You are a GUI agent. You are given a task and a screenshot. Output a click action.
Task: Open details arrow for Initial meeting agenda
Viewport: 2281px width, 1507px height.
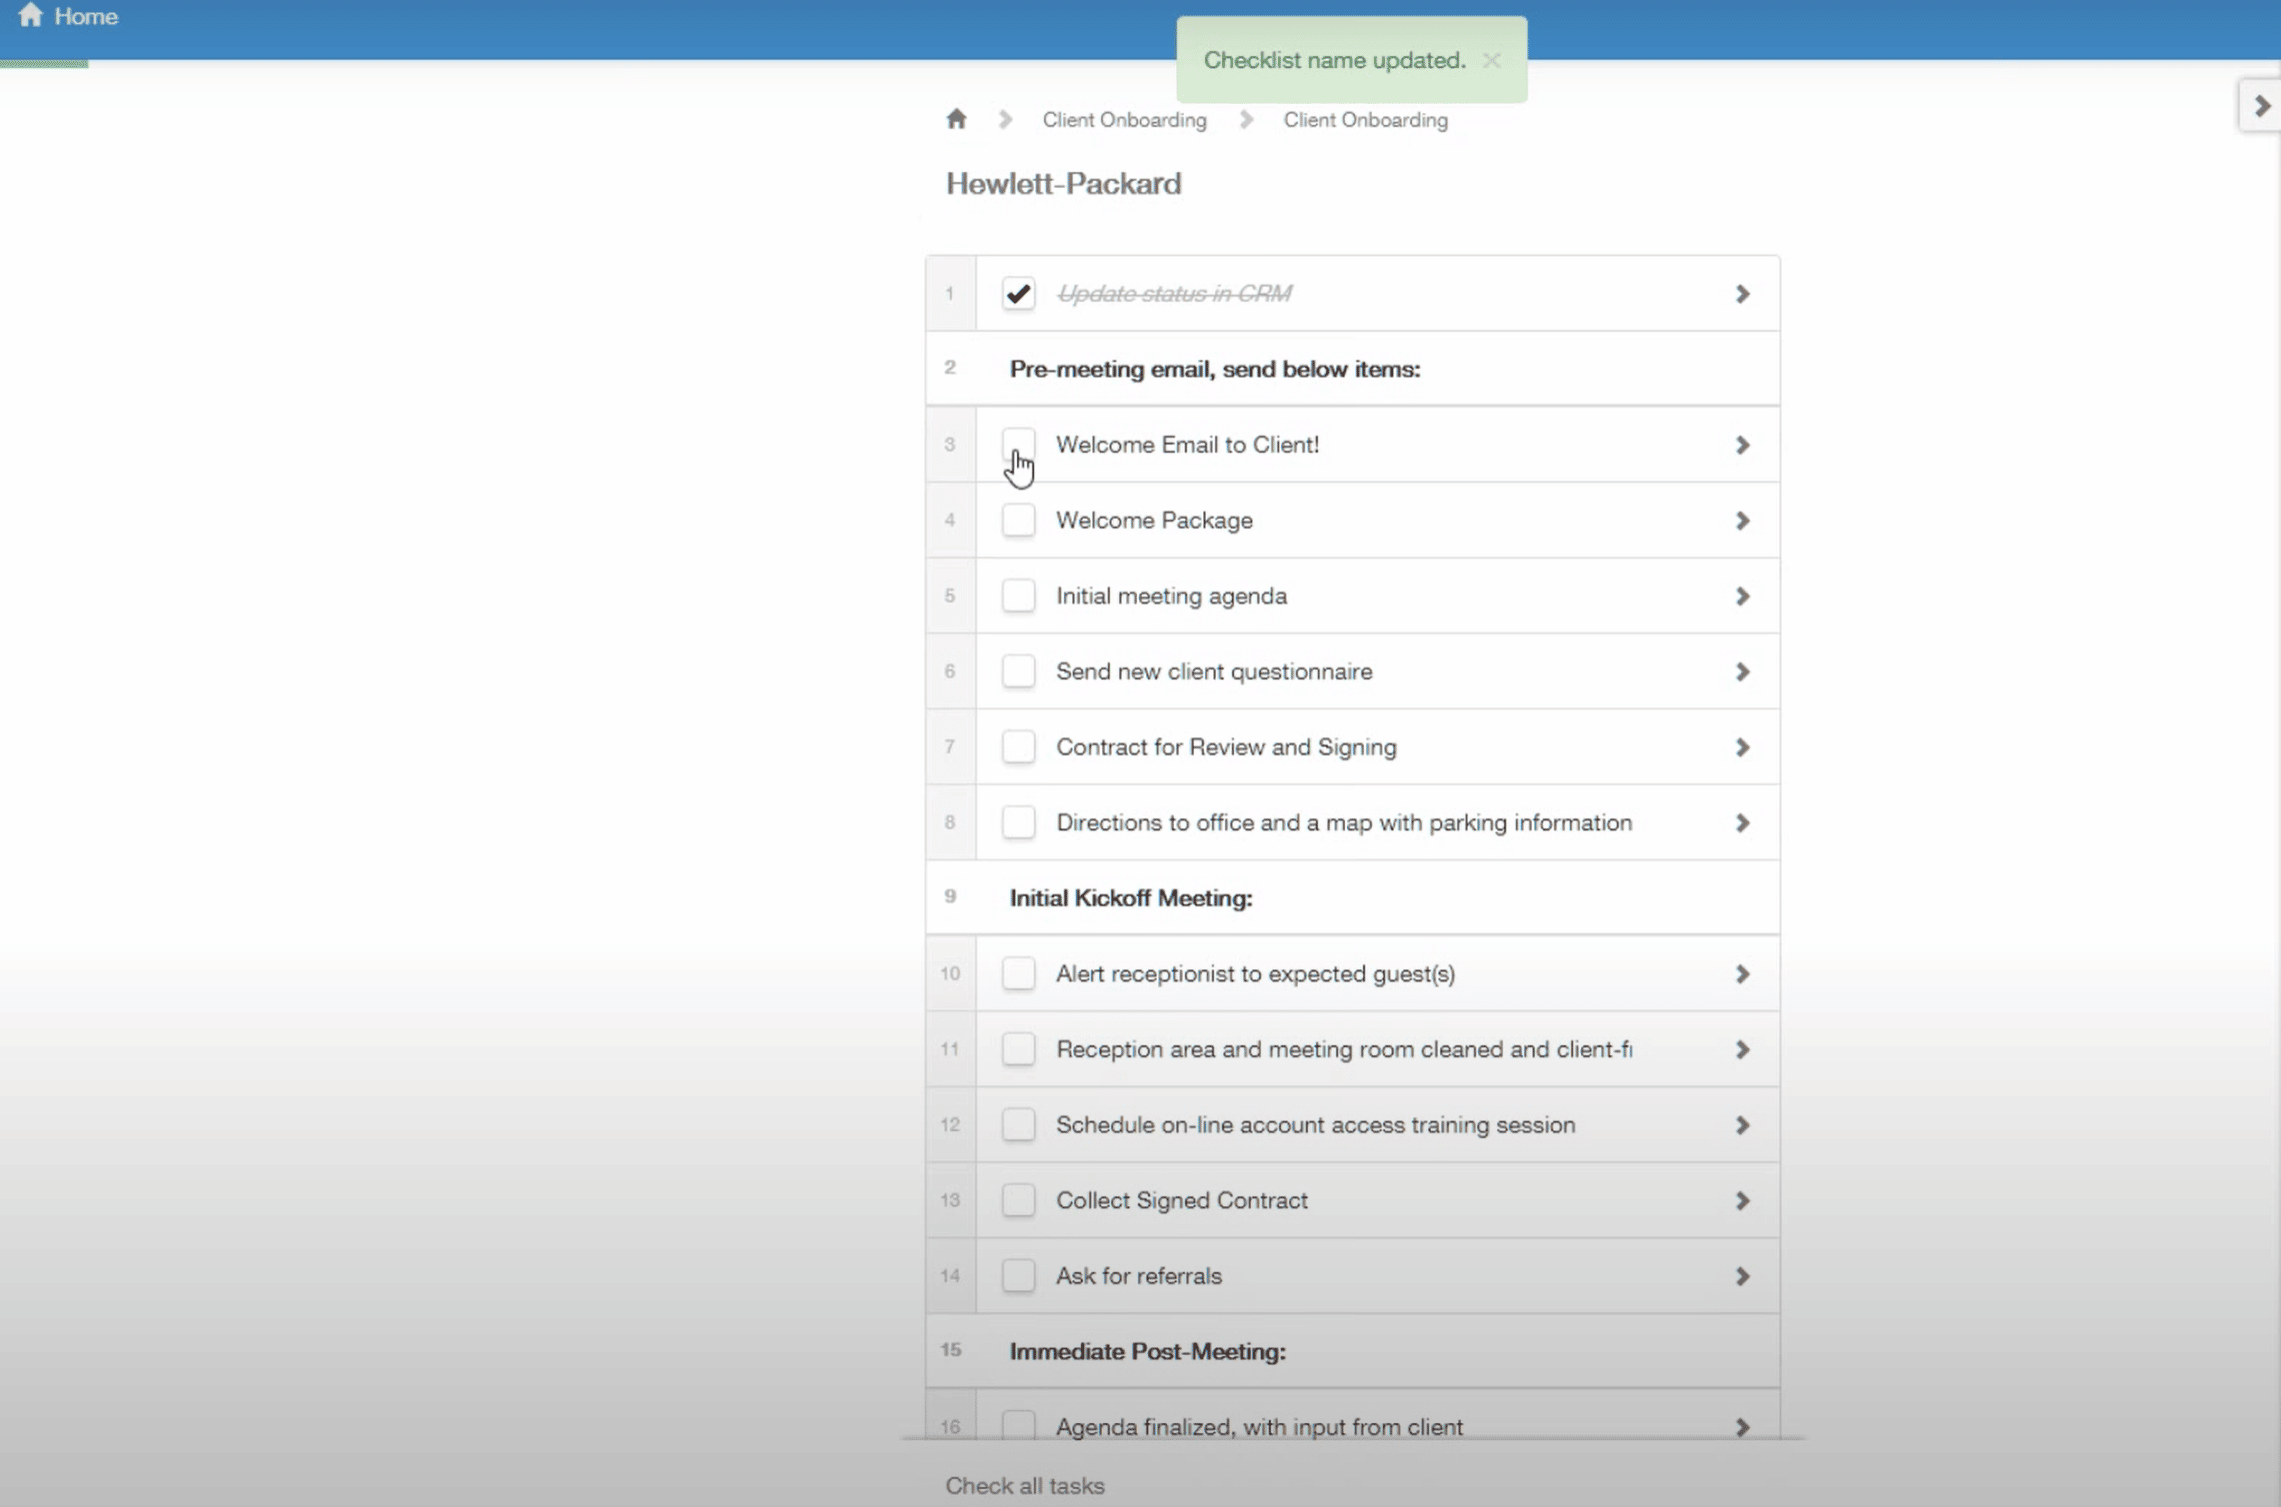coord(1742,596)
